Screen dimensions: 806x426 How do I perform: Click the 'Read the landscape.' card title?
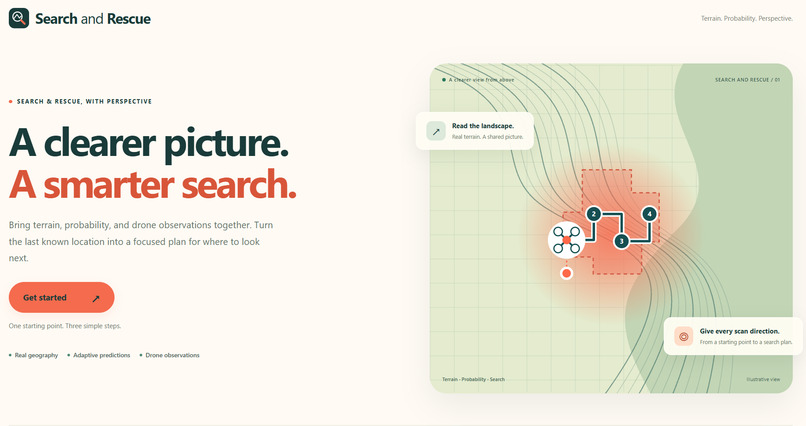click(x=483, y=126)
